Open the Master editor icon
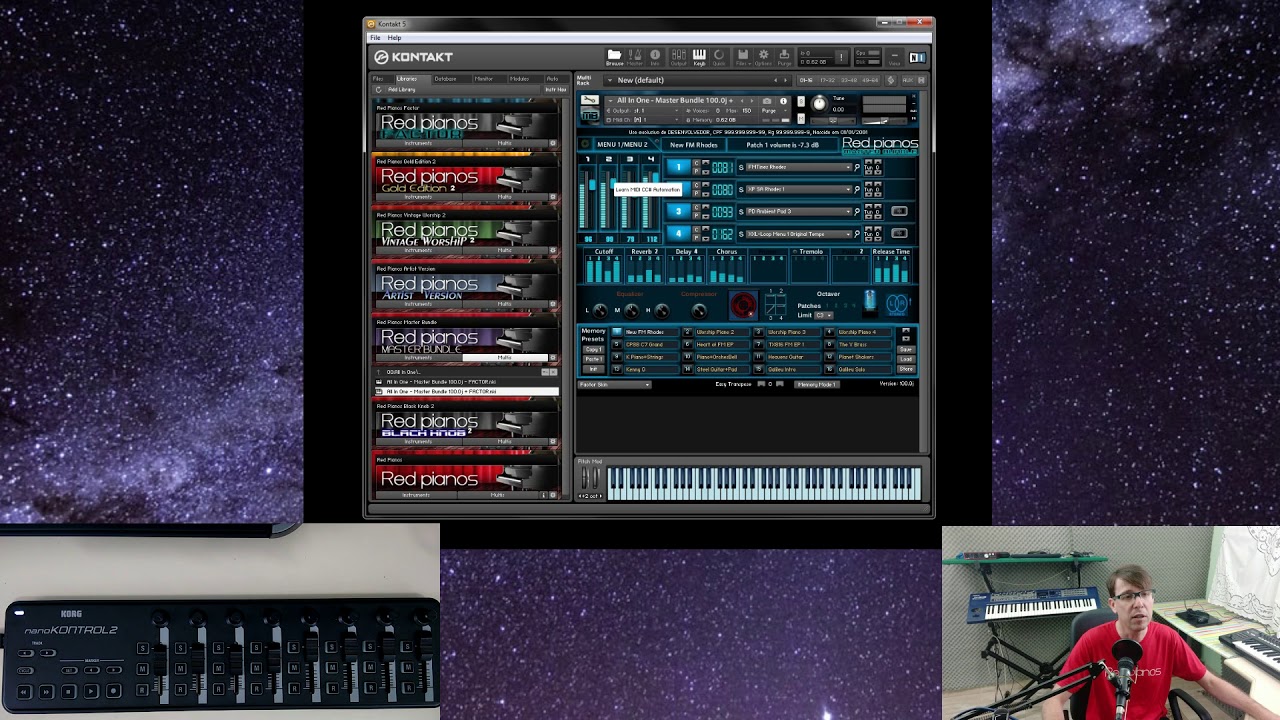This screenshot has height=720, width=1280. click(x=635, y=56)
